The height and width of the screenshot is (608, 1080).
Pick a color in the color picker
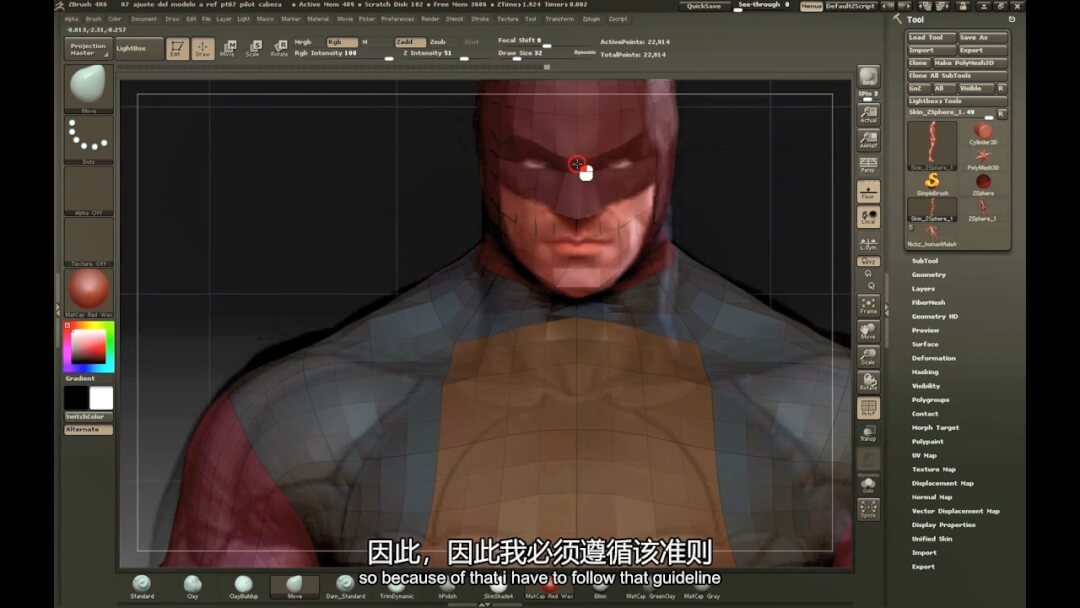89,347
